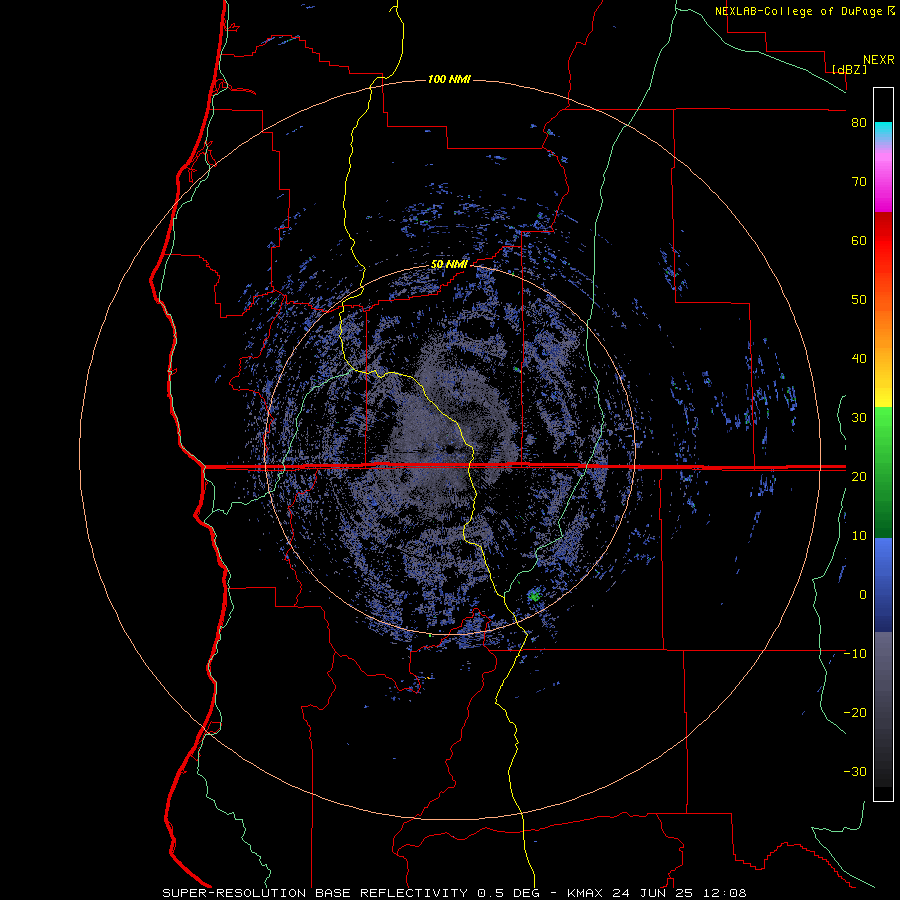Viewport: 900px width, 900px height.
Task: Click the 50 NMI range ring label
Action: (x=449, y=265)
